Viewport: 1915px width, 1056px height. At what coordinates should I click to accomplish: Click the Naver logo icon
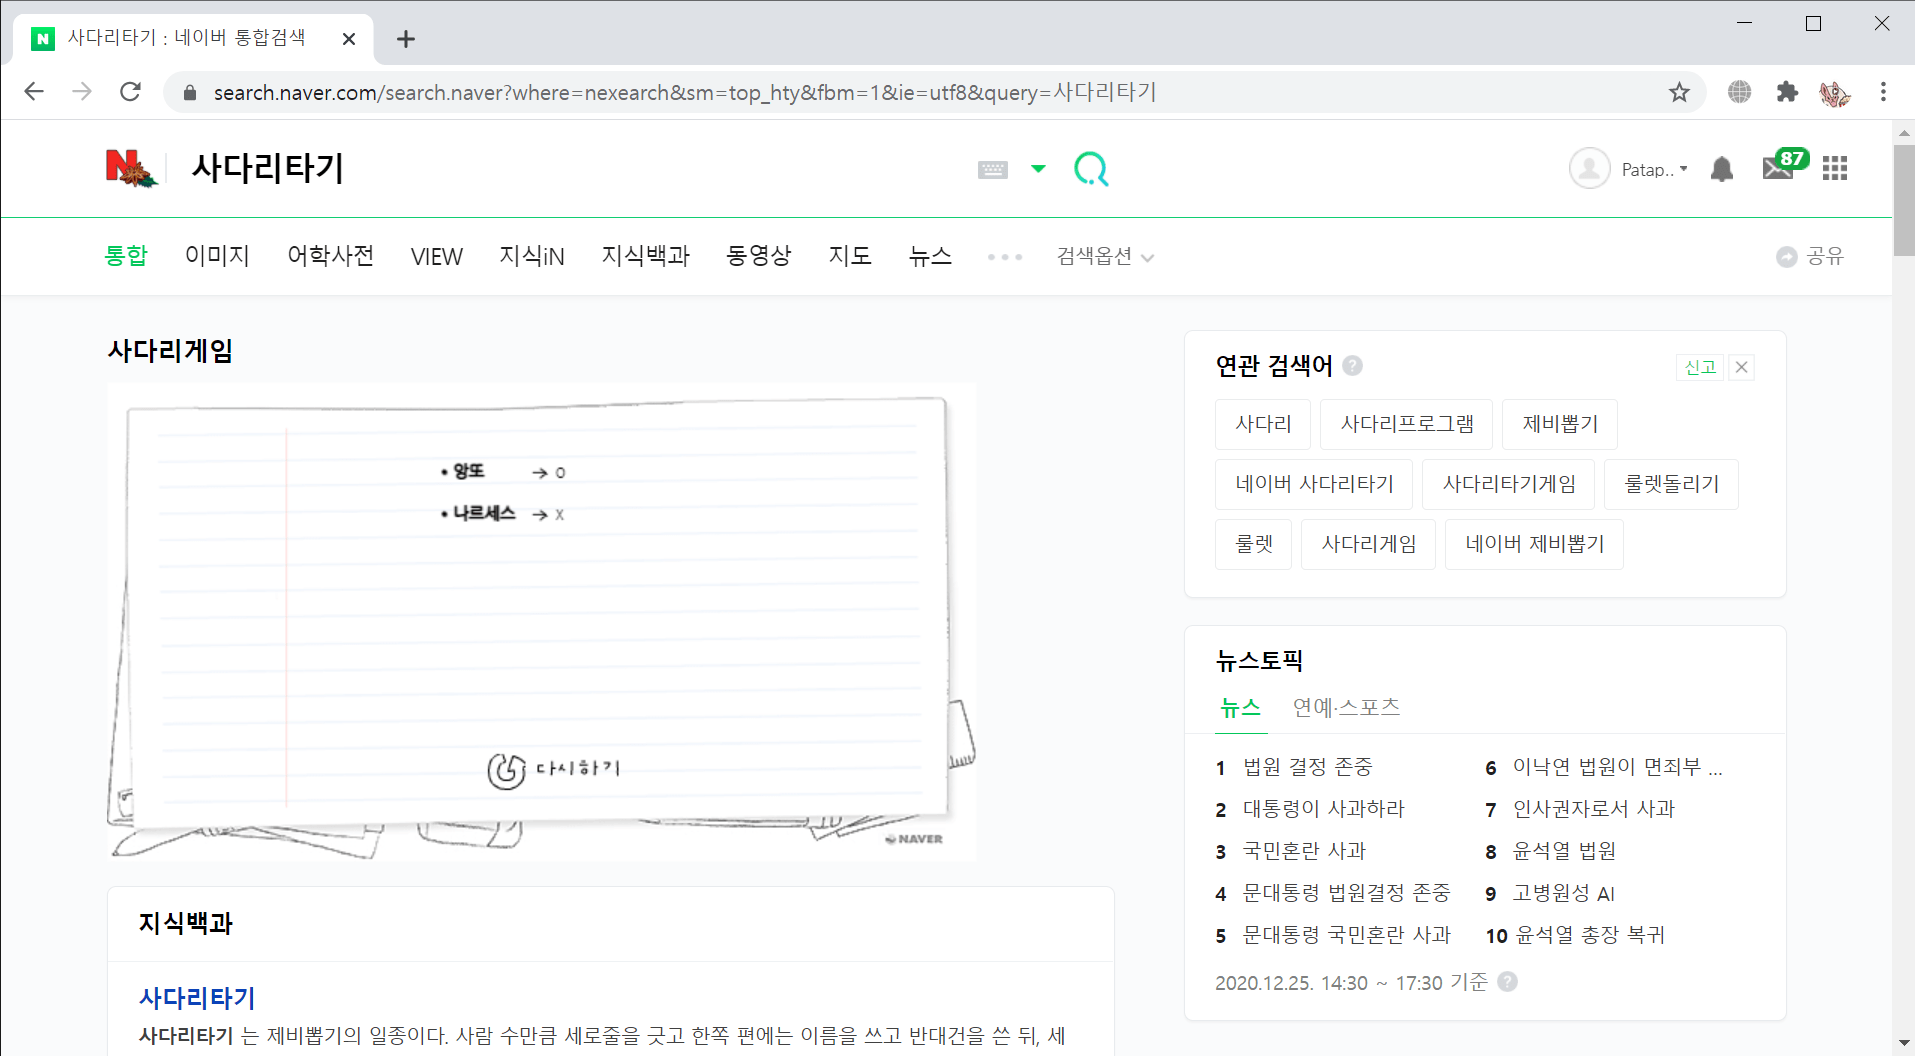pos(131,168)
